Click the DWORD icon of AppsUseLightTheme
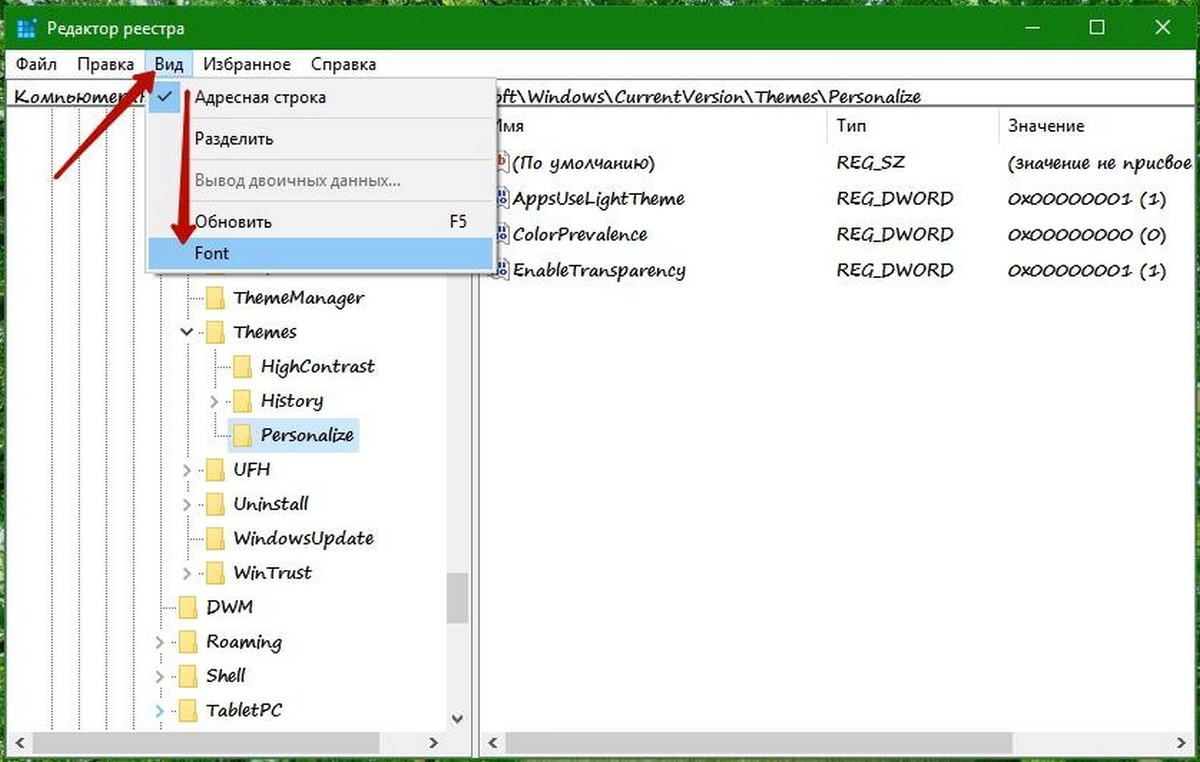This screenshot has height=762, width=1200. click(502, 198)
